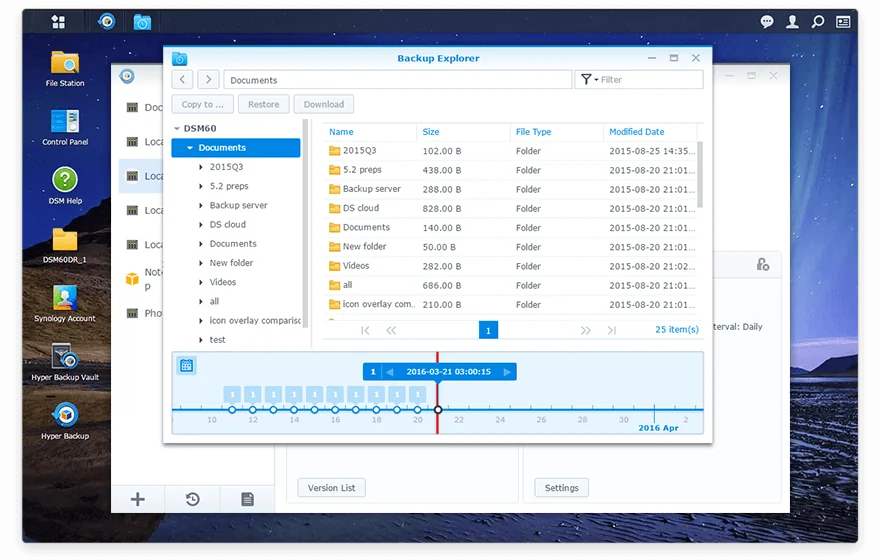Go to next version arrow on timeline
880x560 pixels.
coord(508,372)
